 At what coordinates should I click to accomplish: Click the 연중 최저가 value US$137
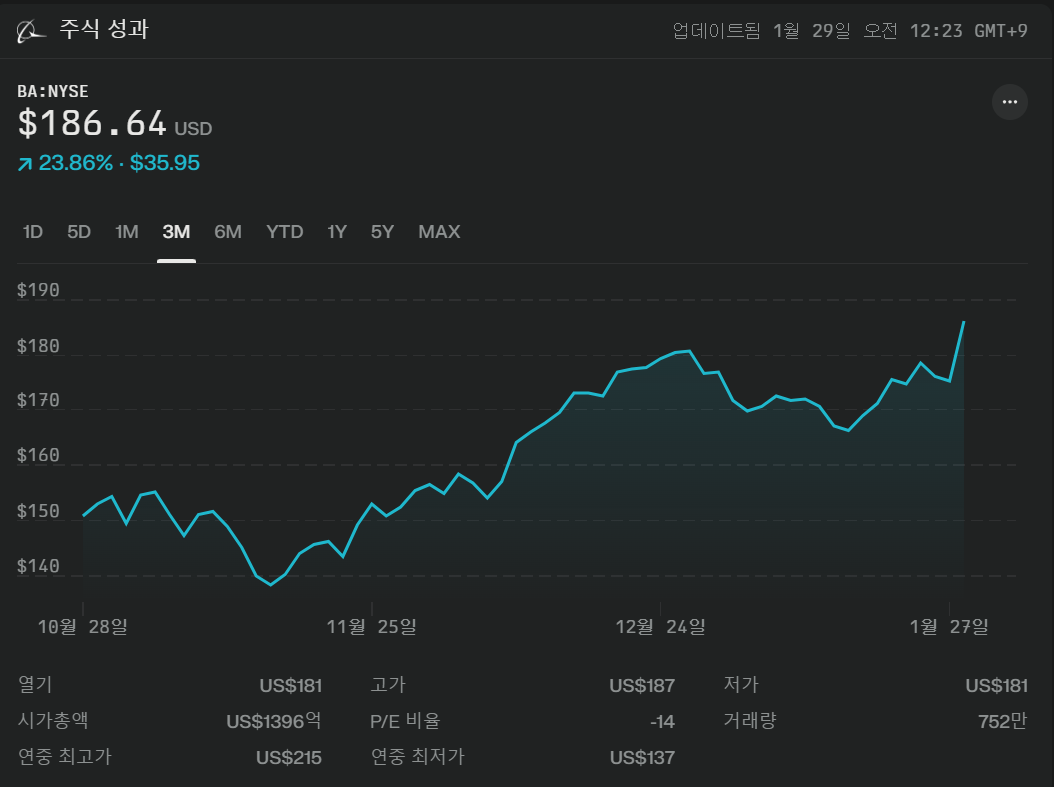[x=642, y=757]
